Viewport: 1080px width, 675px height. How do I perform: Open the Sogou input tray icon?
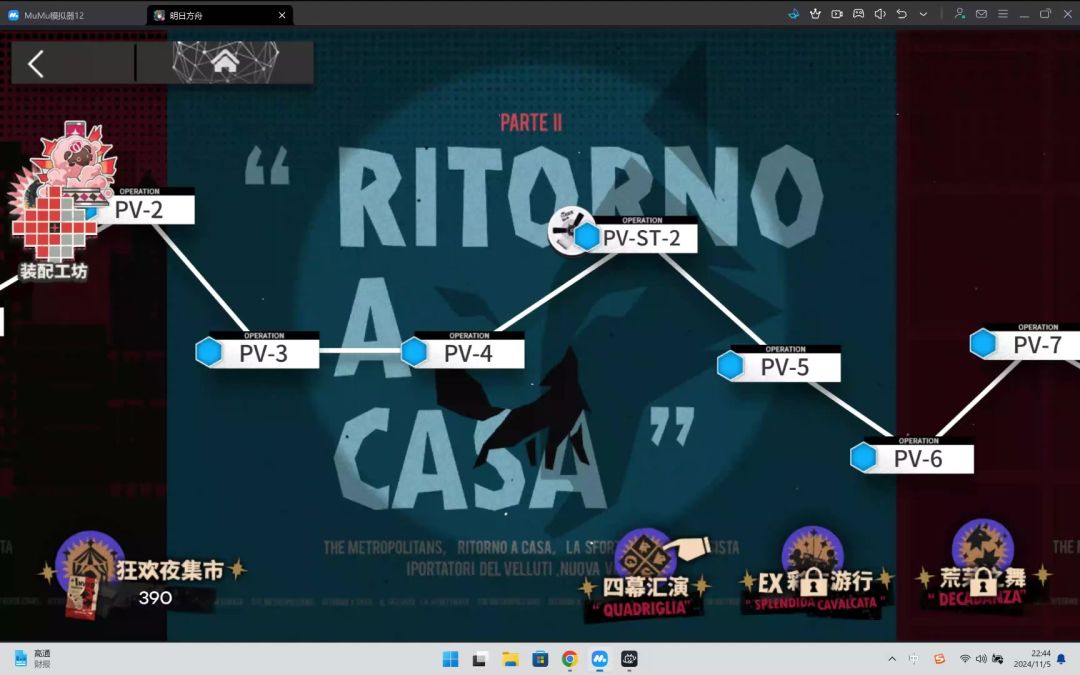click(x=939, y=659)
